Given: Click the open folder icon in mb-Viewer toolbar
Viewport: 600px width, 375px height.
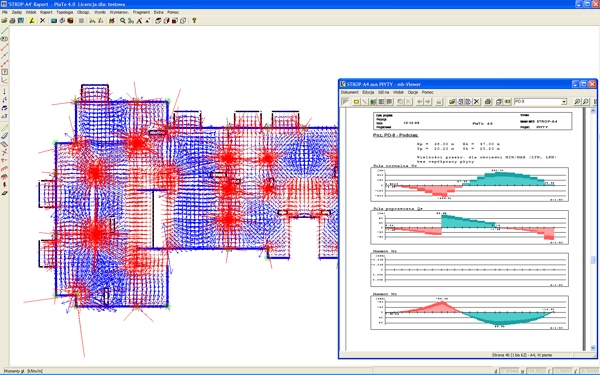Looking at the screenshot, I should (452, 102).
